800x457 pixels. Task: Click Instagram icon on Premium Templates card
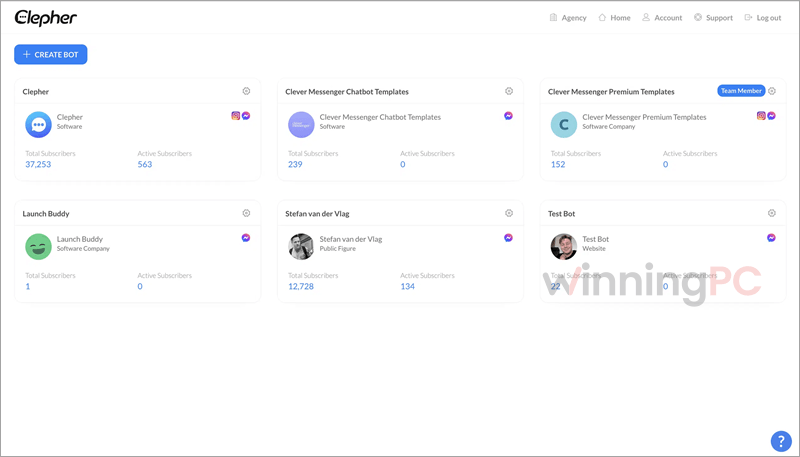[x=761, y=116]
